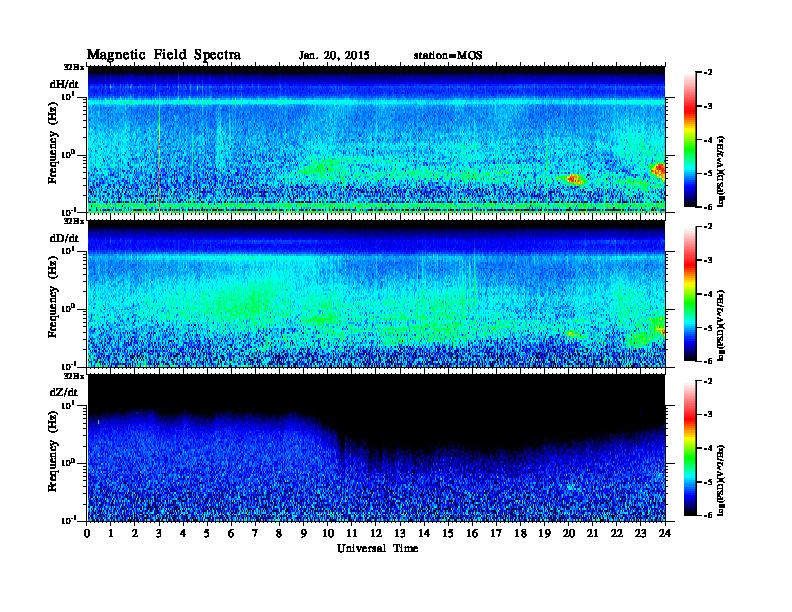This screenshot has width=792, height=612.
Task: Click the dZ/dt spectrogram plot area
Action: pyautogui.click(x=376, y=448)
